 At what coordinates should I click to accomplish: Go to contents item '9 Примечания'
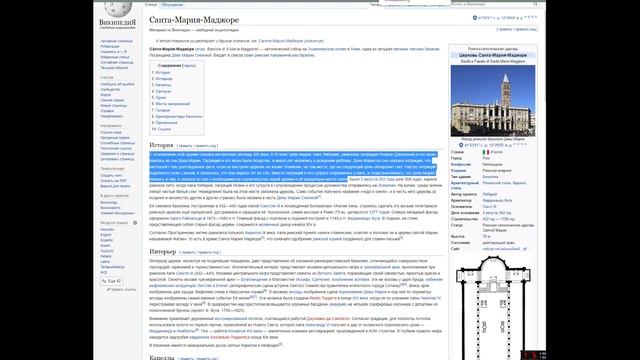(165, 122)
